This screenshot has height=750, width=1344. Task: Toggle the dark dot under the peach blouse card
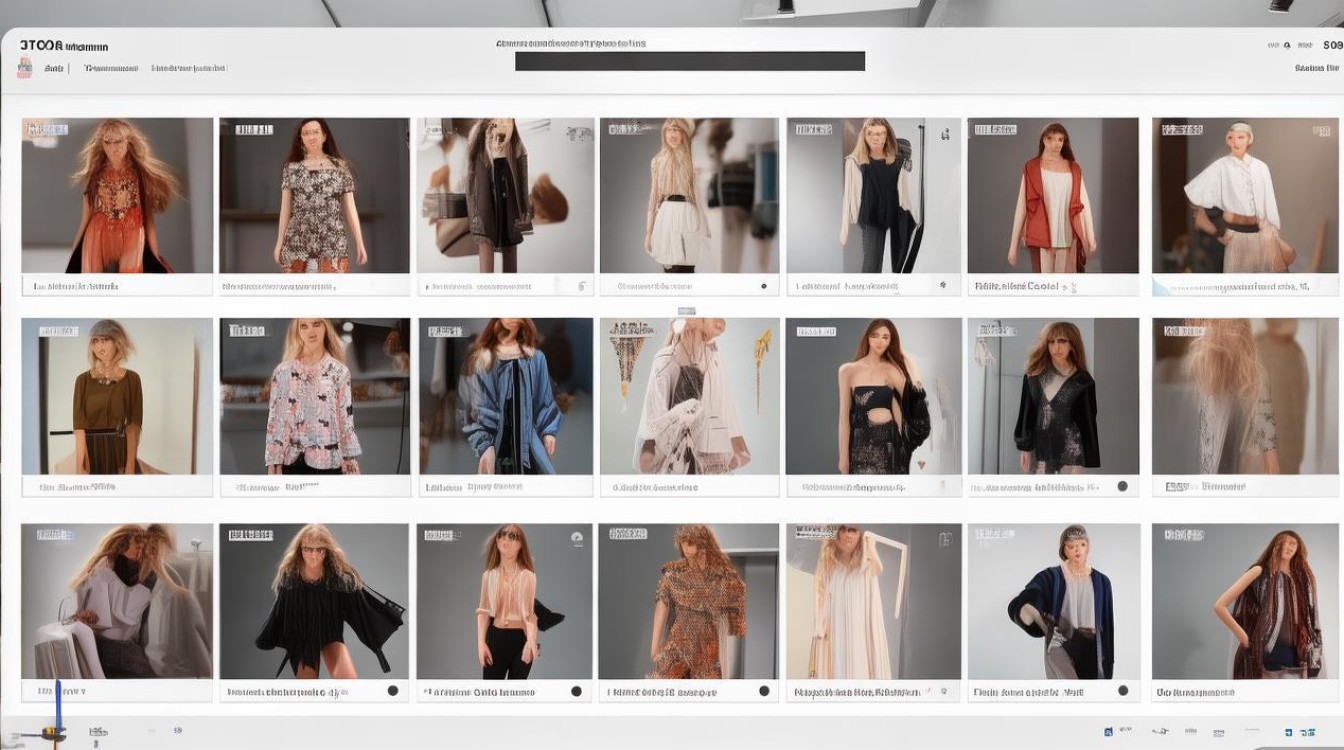pos(576,691)
